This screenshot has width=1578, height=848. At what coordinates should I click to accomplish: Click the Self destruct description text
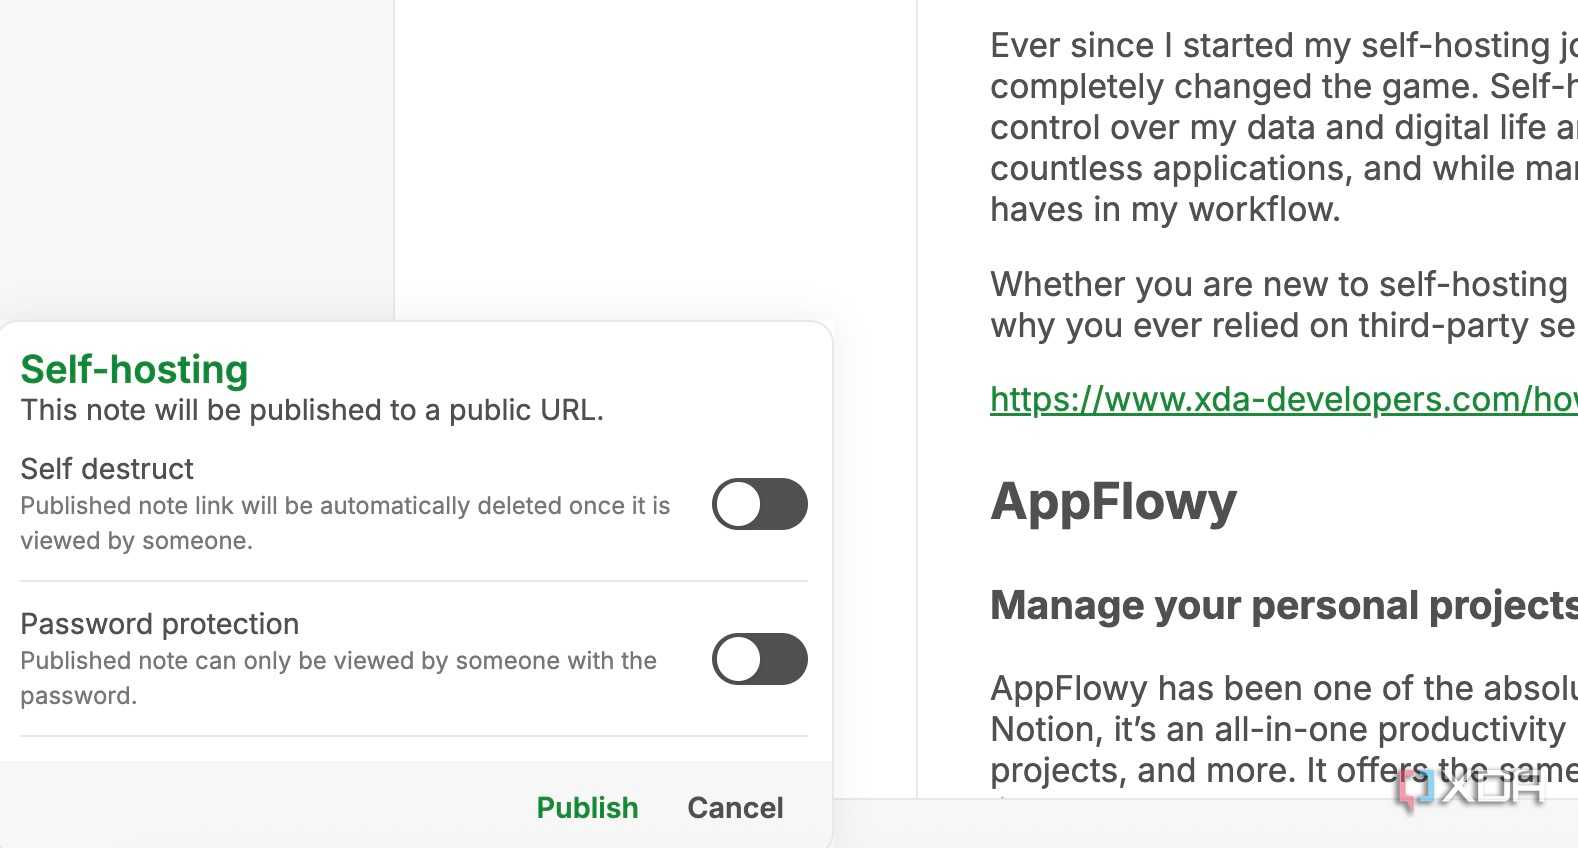click(345, 523)
